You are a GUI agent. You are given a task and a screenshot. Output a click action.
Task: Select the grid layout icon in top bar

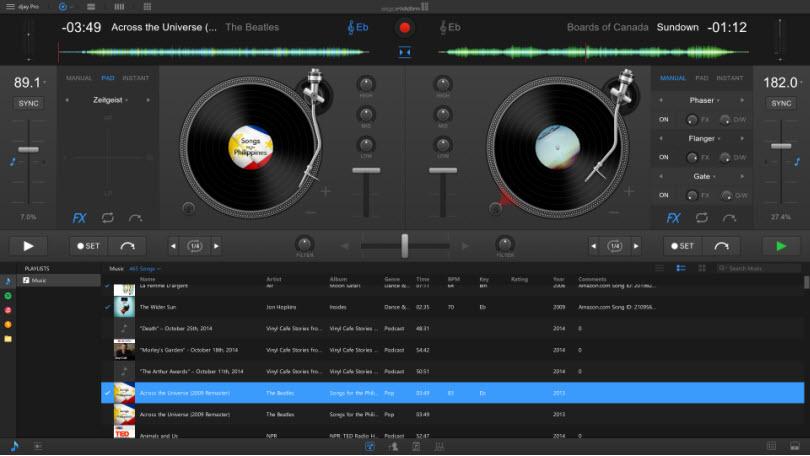click(147, 7)
